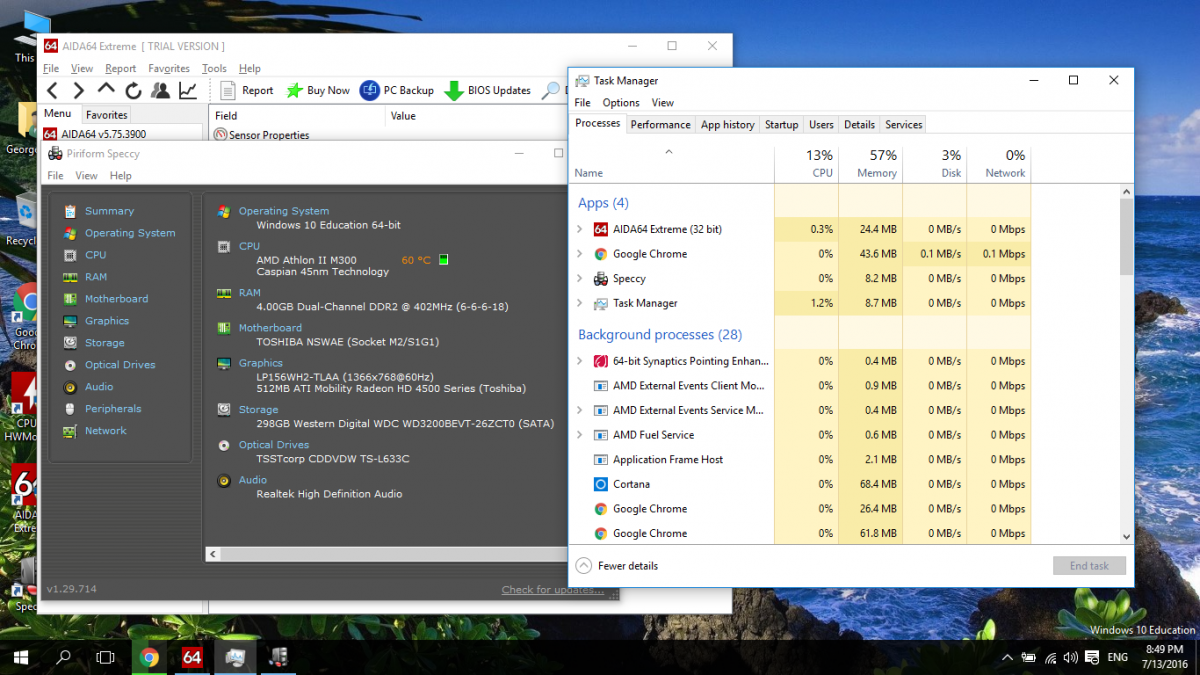This screenshot has height=675, width=1200.
Task: Sort processes by Memory column
Action: [x=870, y=164]
